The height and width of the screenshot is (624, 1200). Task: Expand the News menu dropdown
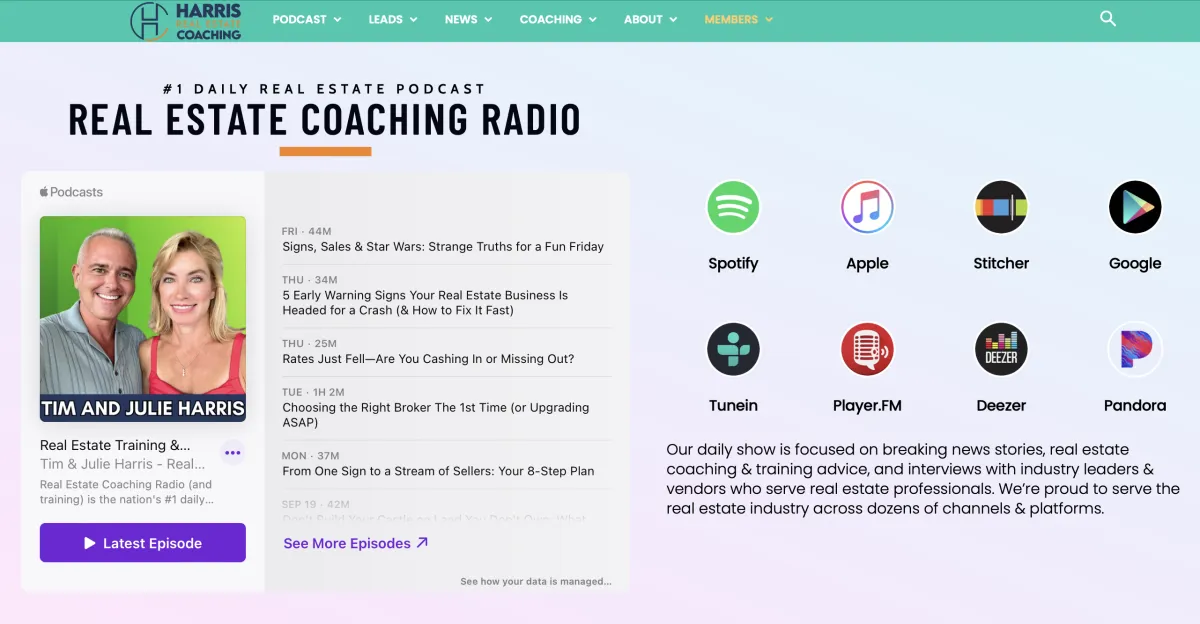pyautogui.click(x=469, y=19)
